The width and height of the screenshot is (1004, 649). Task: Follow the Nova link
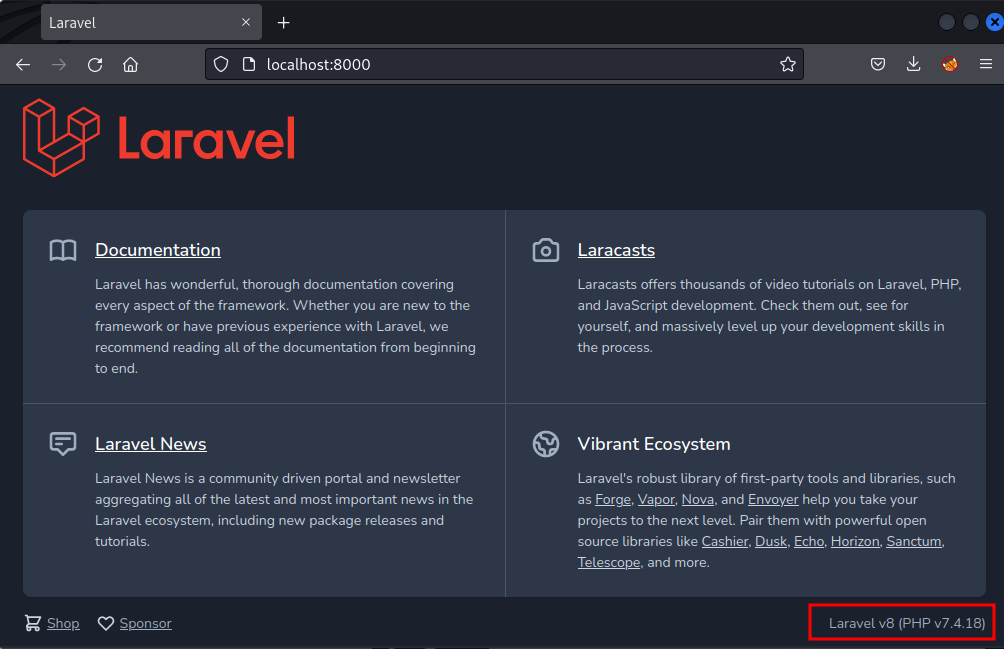click(x=697, y=499)
